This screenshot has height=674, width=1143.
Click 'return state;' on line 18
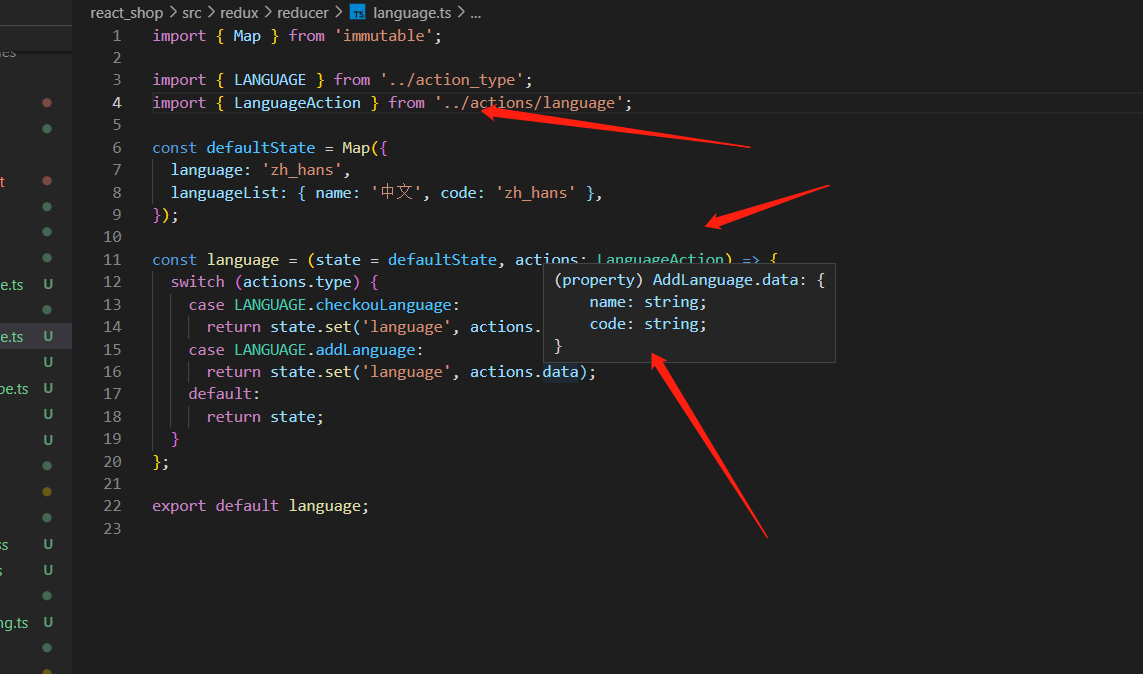(x=265, y=417)
